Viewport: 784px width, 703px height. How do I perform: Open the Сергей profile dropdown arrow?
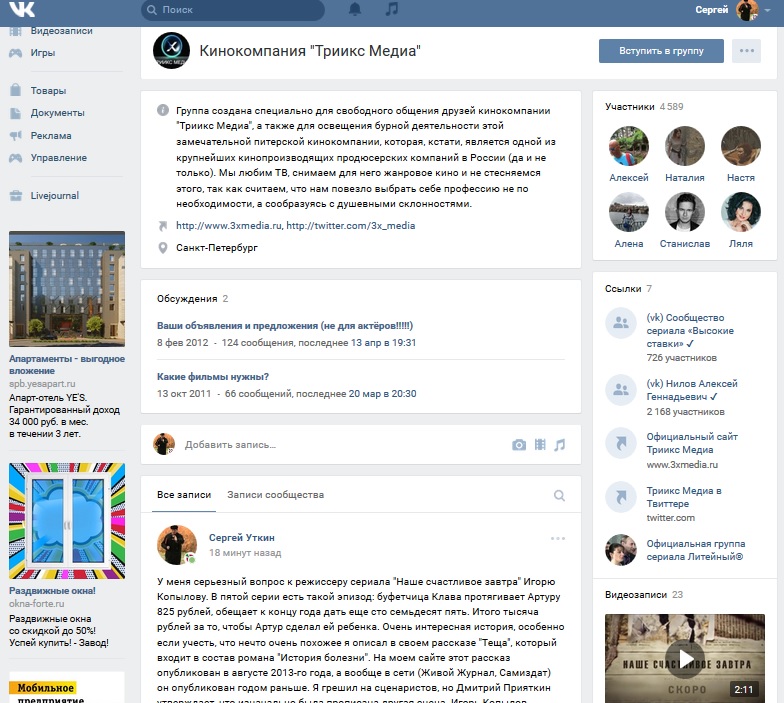click(768, 10)
